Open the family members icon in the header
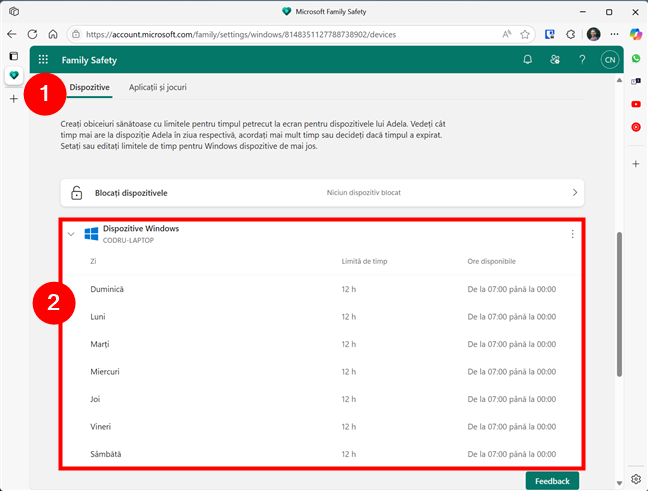This screenshot has height=491, width=648. click(x=555, y=60)
